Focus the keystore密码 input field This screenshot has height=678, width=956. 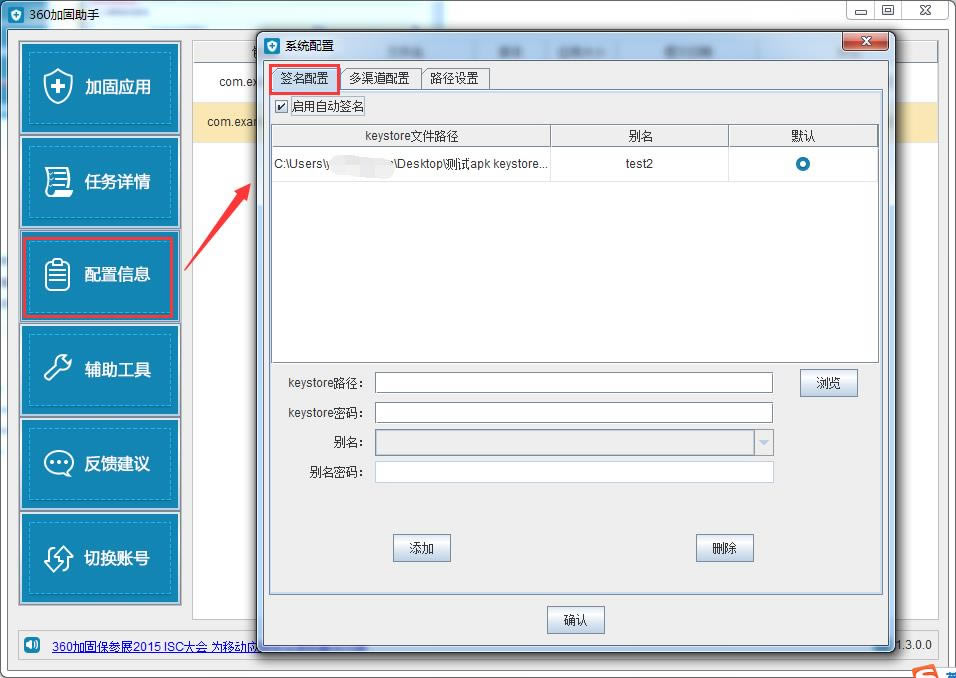574,413
